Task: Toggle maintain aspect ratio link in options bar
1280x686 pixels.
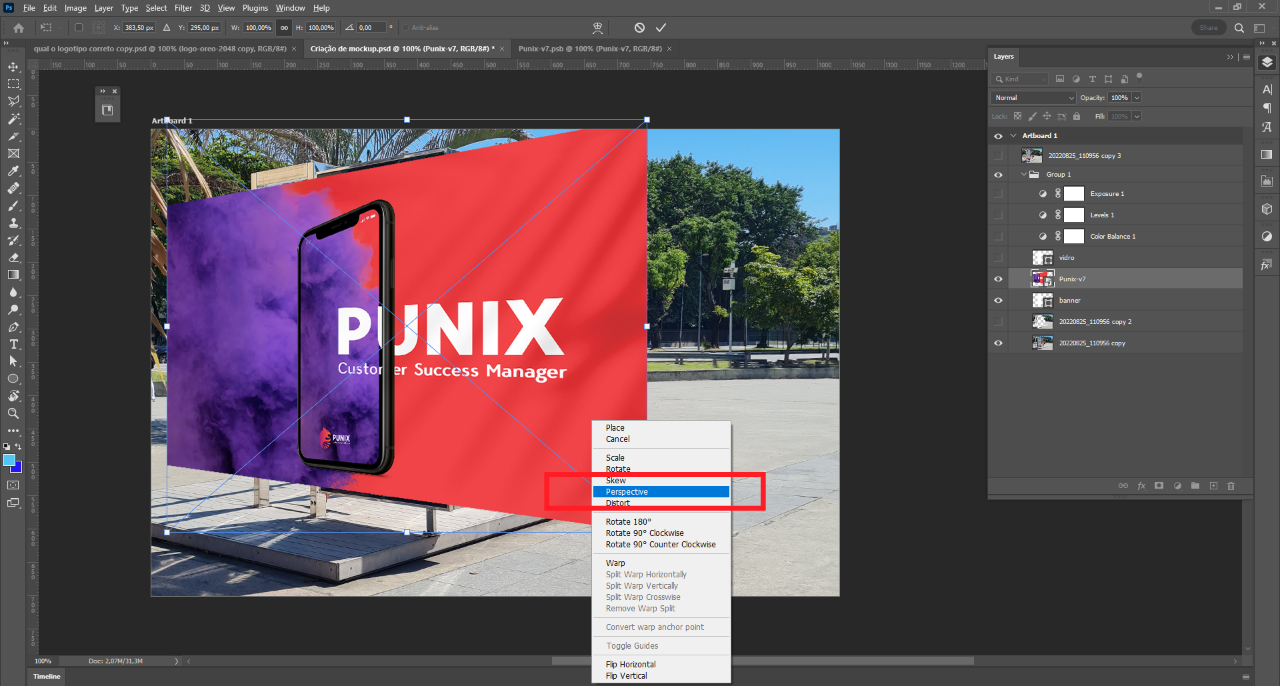Action: coord(285,27)
